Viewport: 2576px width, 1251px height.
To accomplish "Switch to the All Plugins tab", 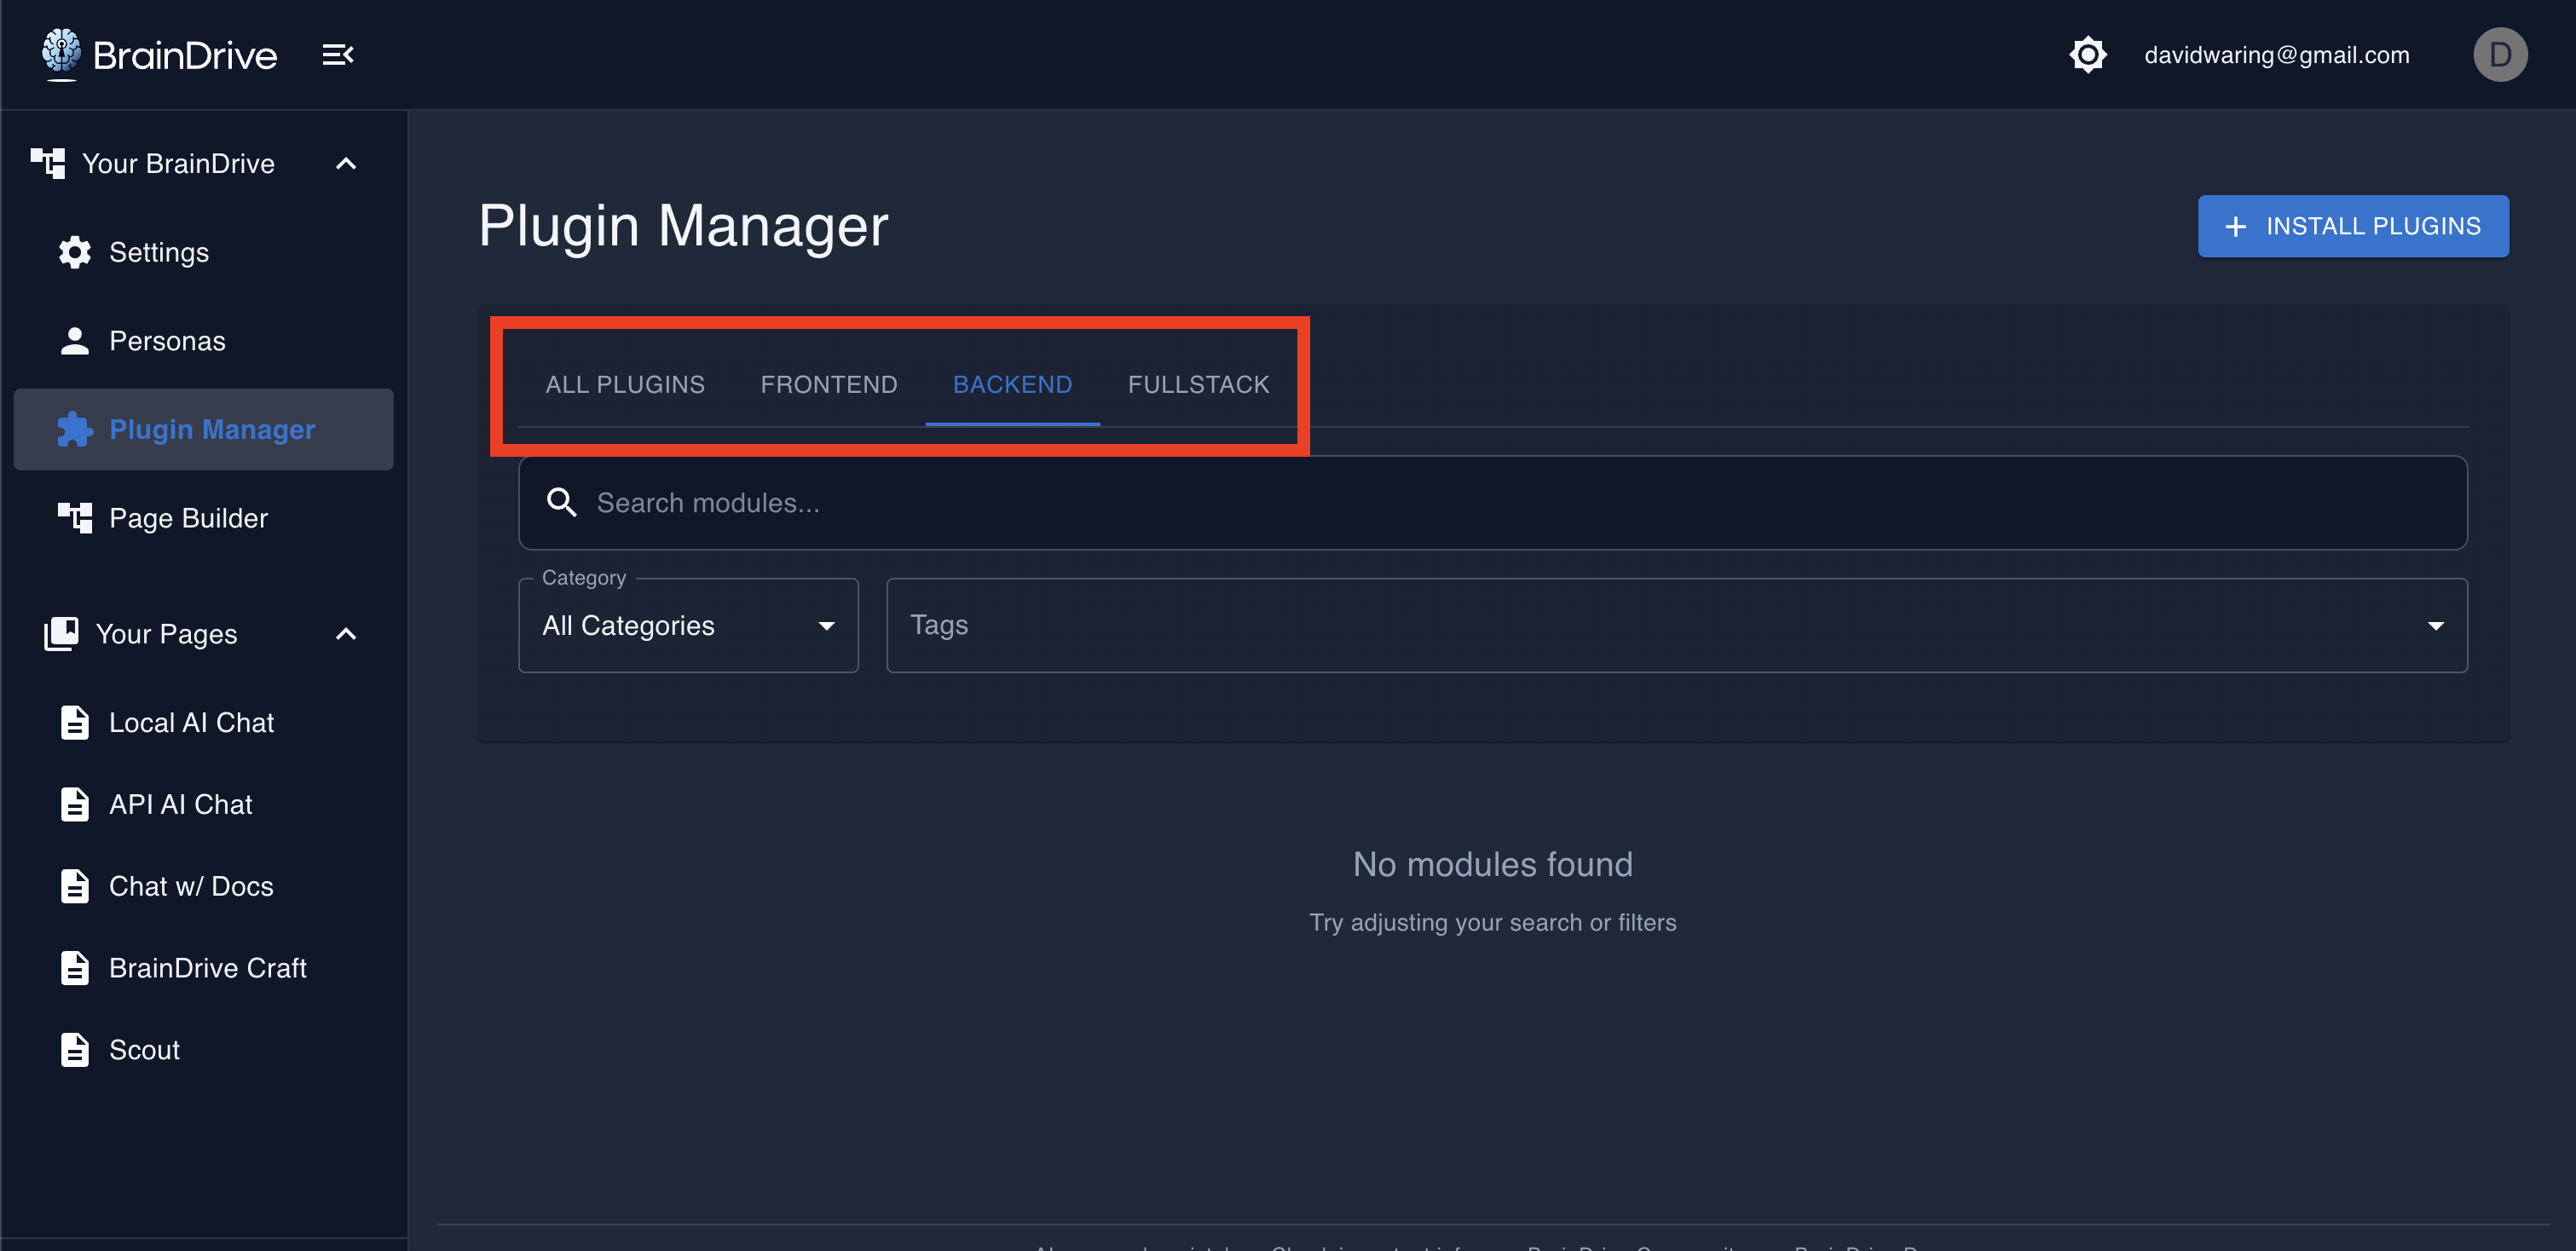I will pyautogui.click(x=624, y=385).
